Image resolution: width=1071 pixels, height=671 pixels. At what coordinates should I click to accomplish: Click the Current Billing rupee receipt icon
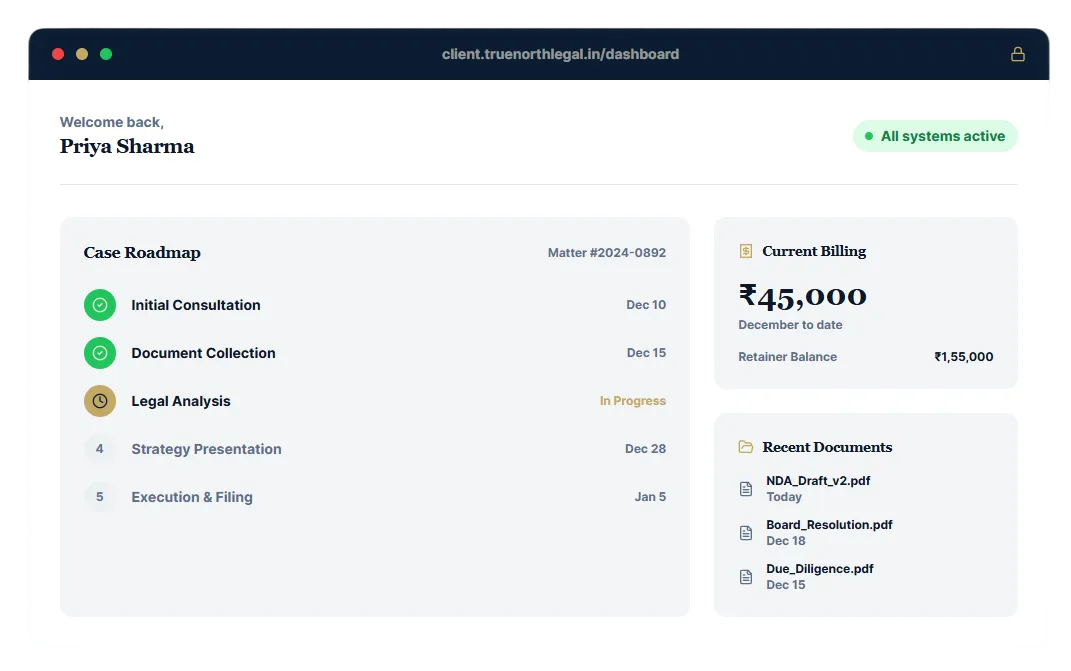pos(745,251)
